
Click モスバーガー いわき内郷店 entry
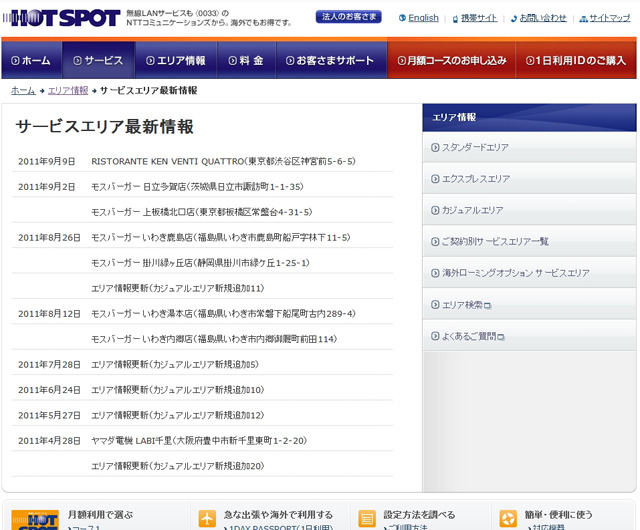coord(214,339)
